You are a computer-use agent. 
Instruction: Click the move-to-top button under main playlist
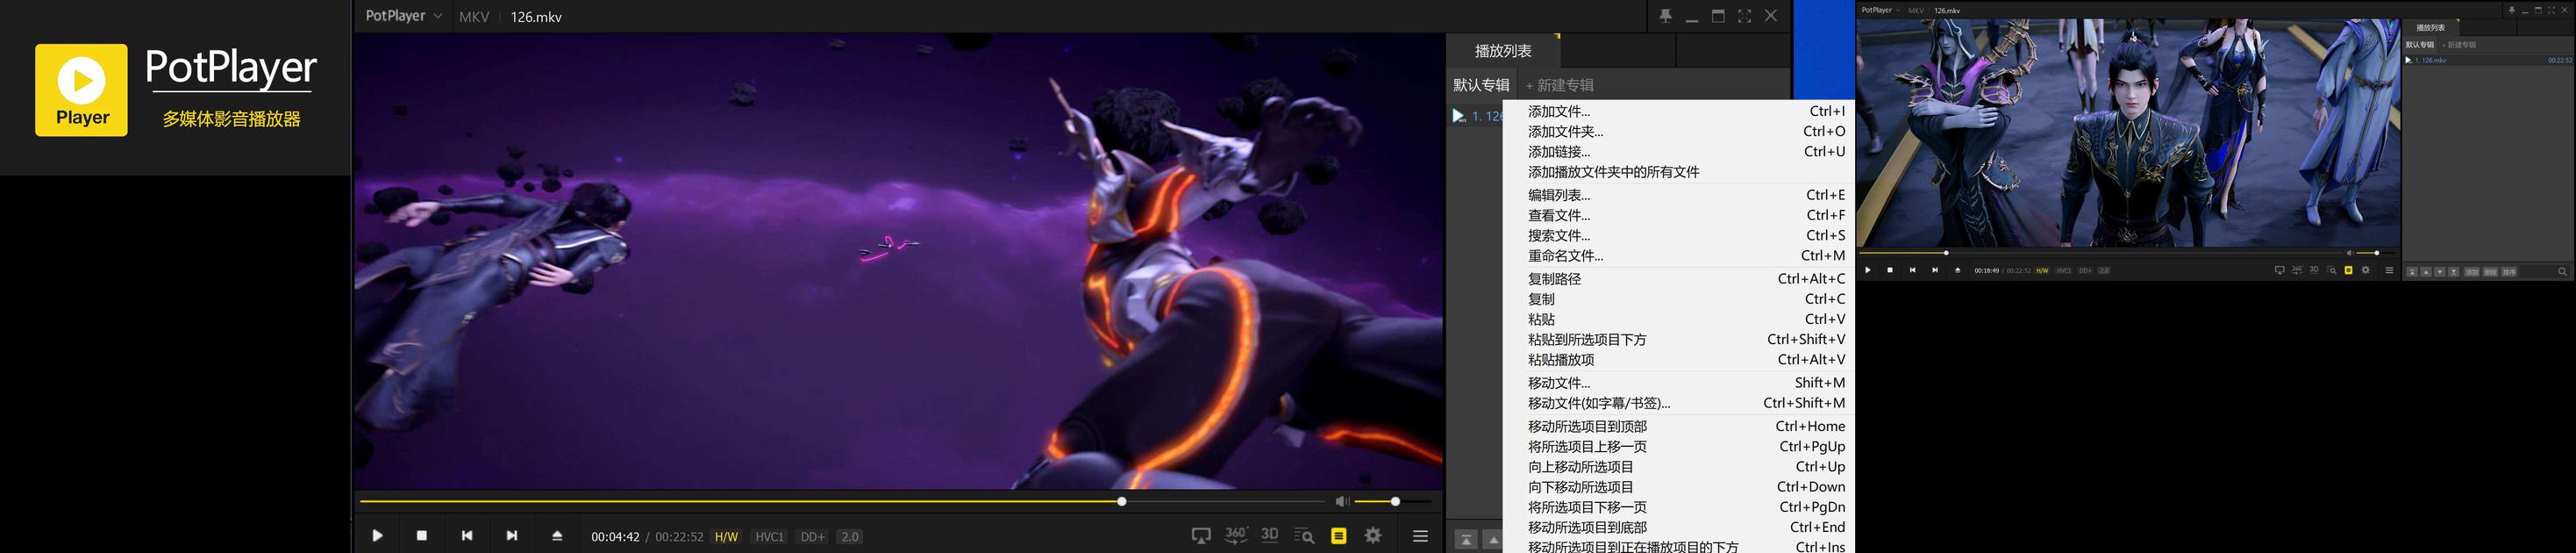tap(1466, 539)
